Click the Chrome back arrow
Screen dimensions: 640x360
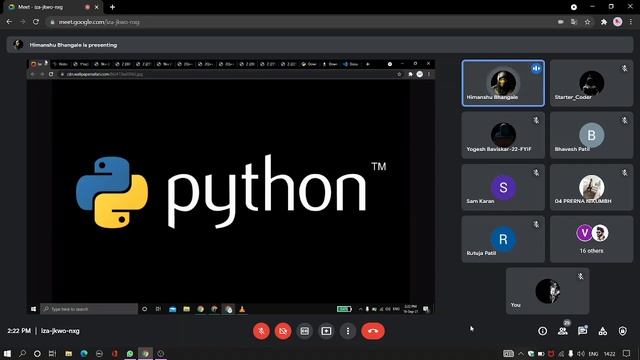(9, 22)
